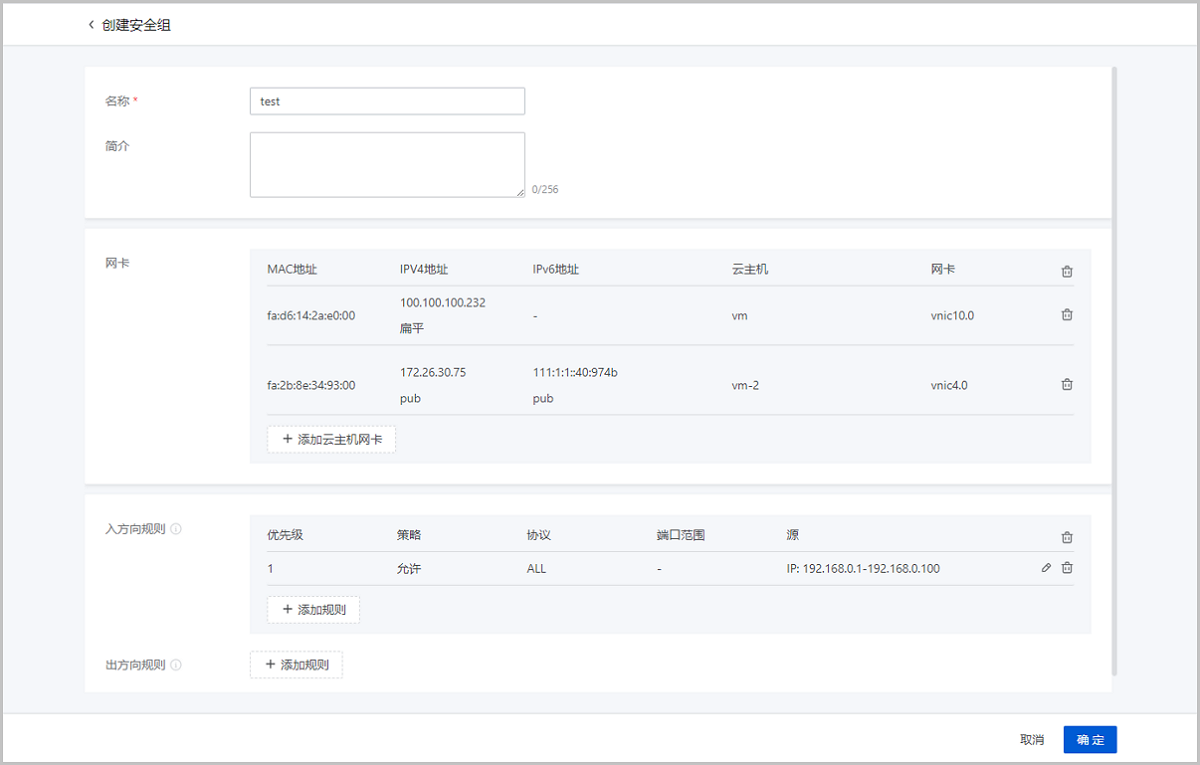Click 添加云主机网卡 button
This screenshot has width=1200, height=765.
tap(331, 439)
